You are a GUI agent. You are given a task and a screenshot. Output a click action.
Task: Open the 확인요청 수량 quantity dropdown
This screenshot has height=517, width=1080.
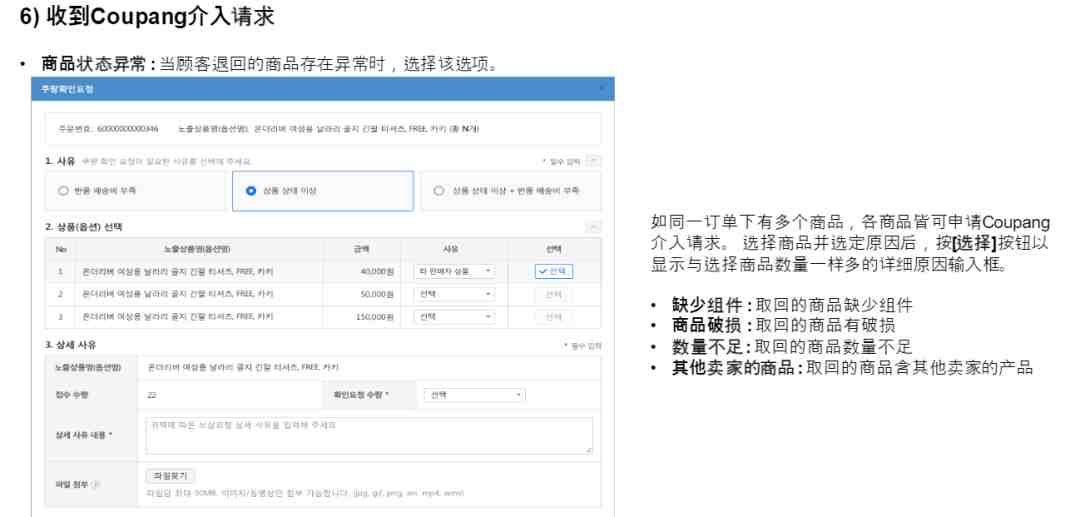(x=475, y=395)
